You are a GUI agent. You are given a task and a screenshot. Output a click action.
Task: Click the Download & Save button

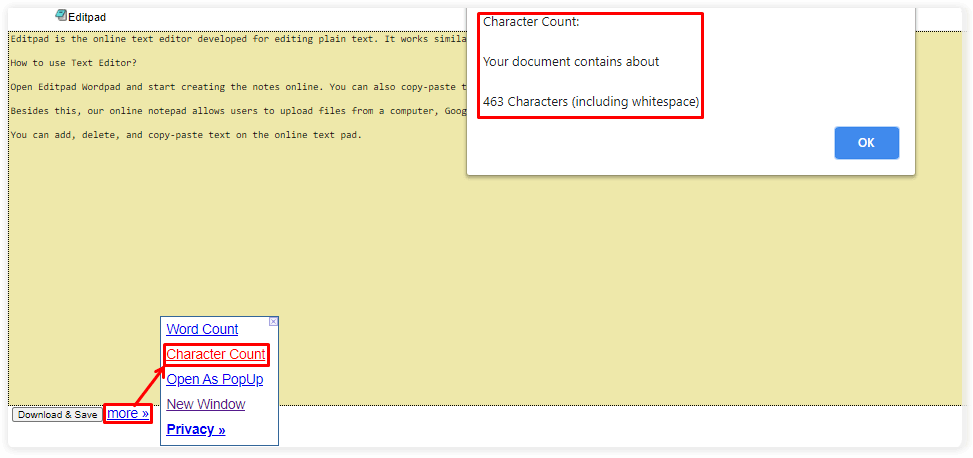point(57,415)
